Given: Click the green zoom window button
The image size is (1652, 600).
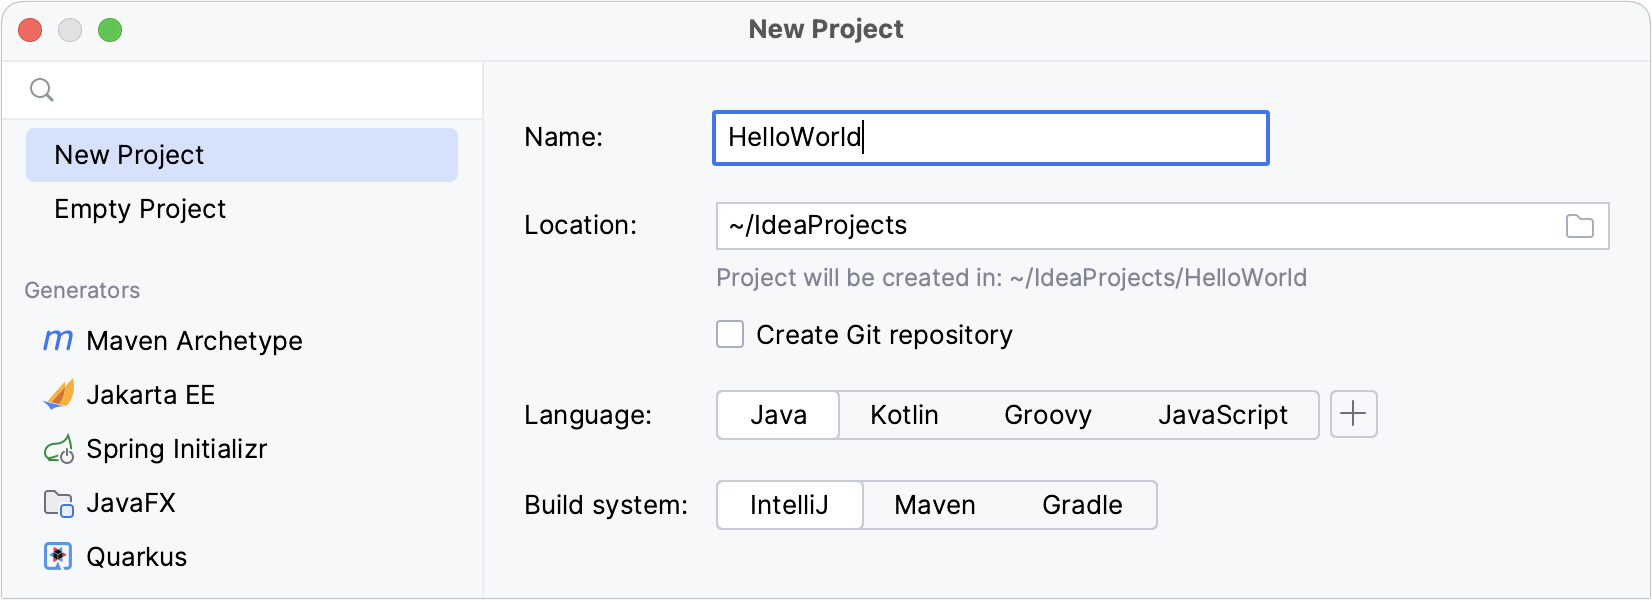Looking at the screenshot, I should (110, 30).
